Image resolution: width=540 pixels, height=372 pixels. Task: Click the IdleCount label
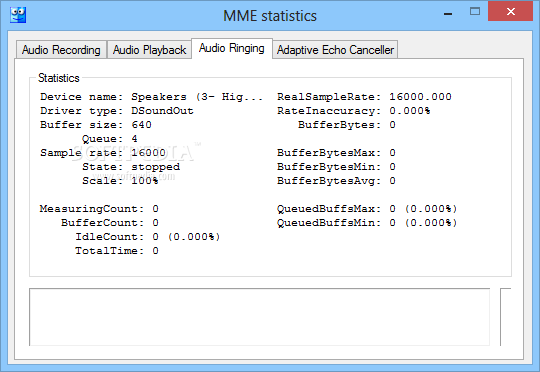coord(110,237)
